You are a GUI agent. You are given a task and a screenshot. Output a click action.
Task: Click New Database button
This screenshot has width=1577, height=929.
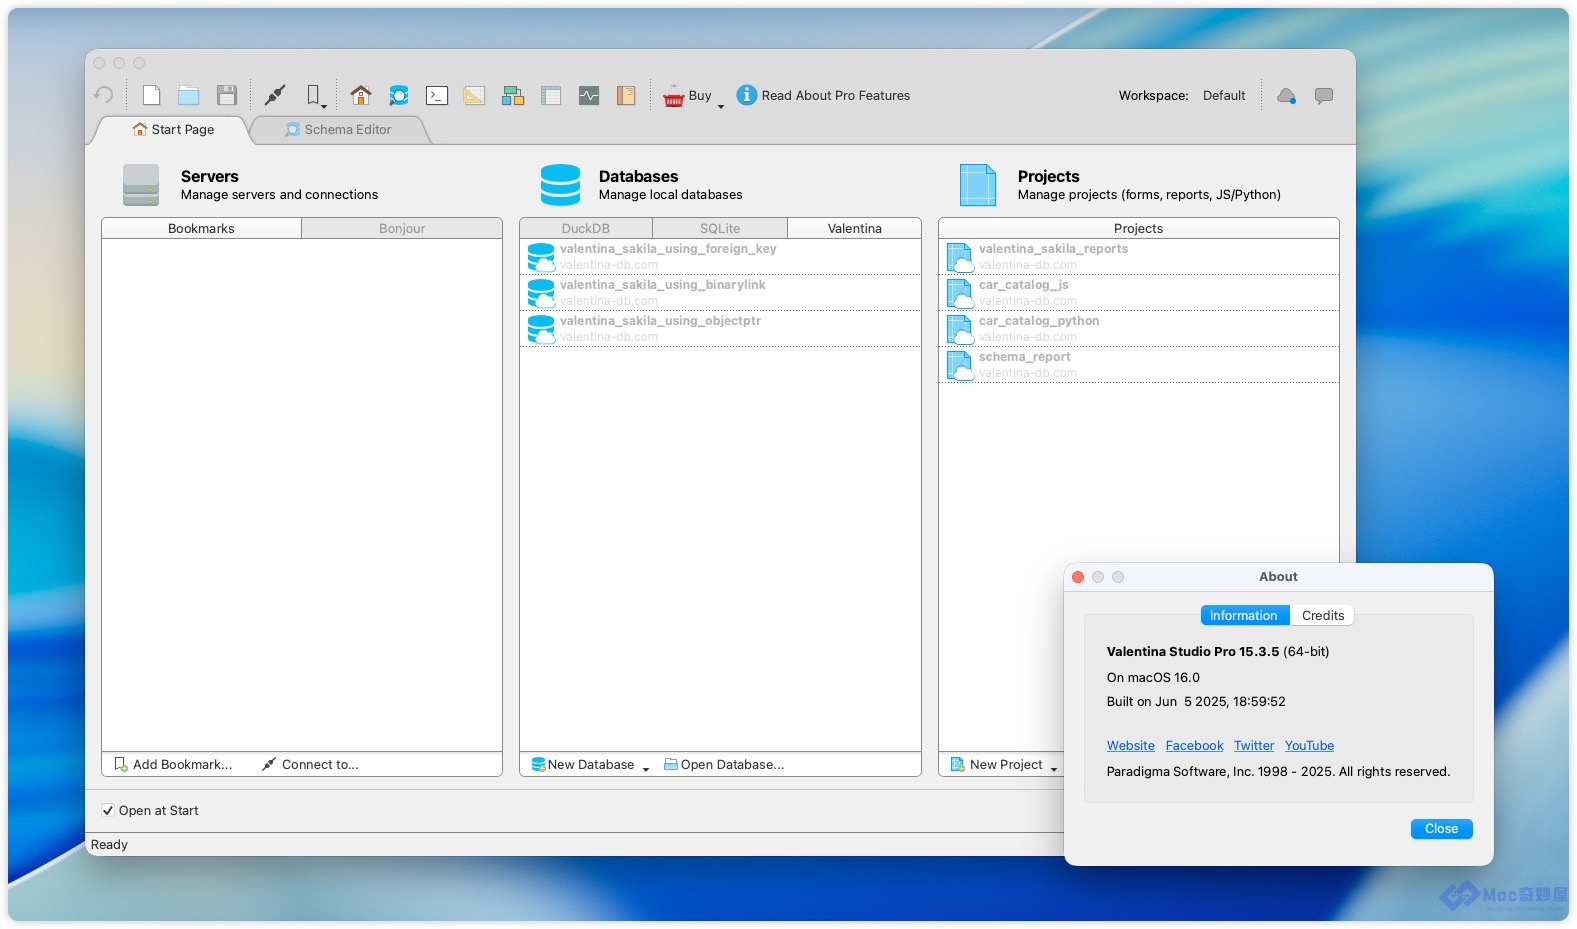coord(583,764)
